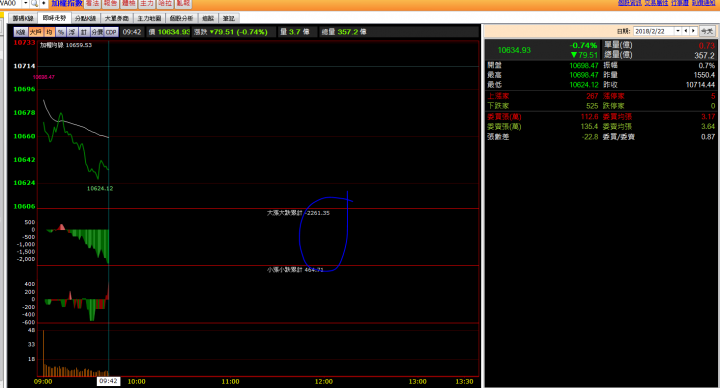Open the 個股資訊 link at top right

click(x=630, y=3)
